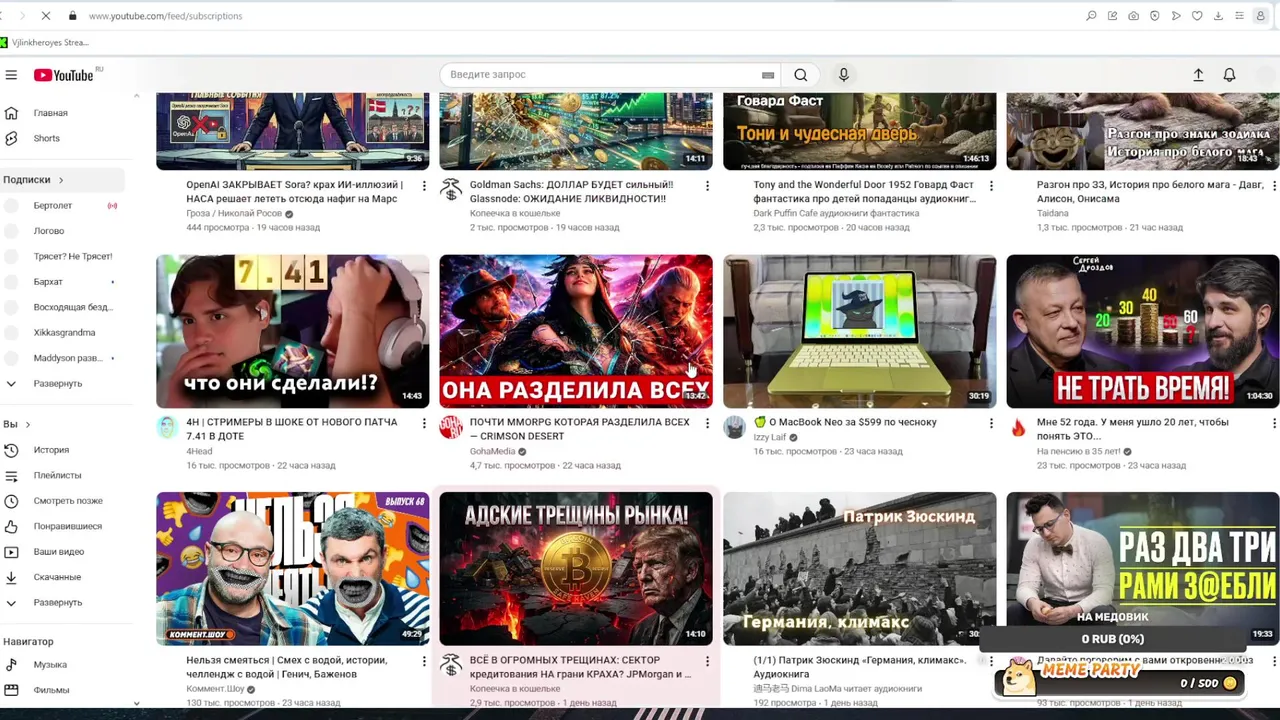Play the НЕ ТРАТЬ ВРЕМЯ thumbnail video
This screenshot has width=1280, height=720.
tap(1143, 331)
